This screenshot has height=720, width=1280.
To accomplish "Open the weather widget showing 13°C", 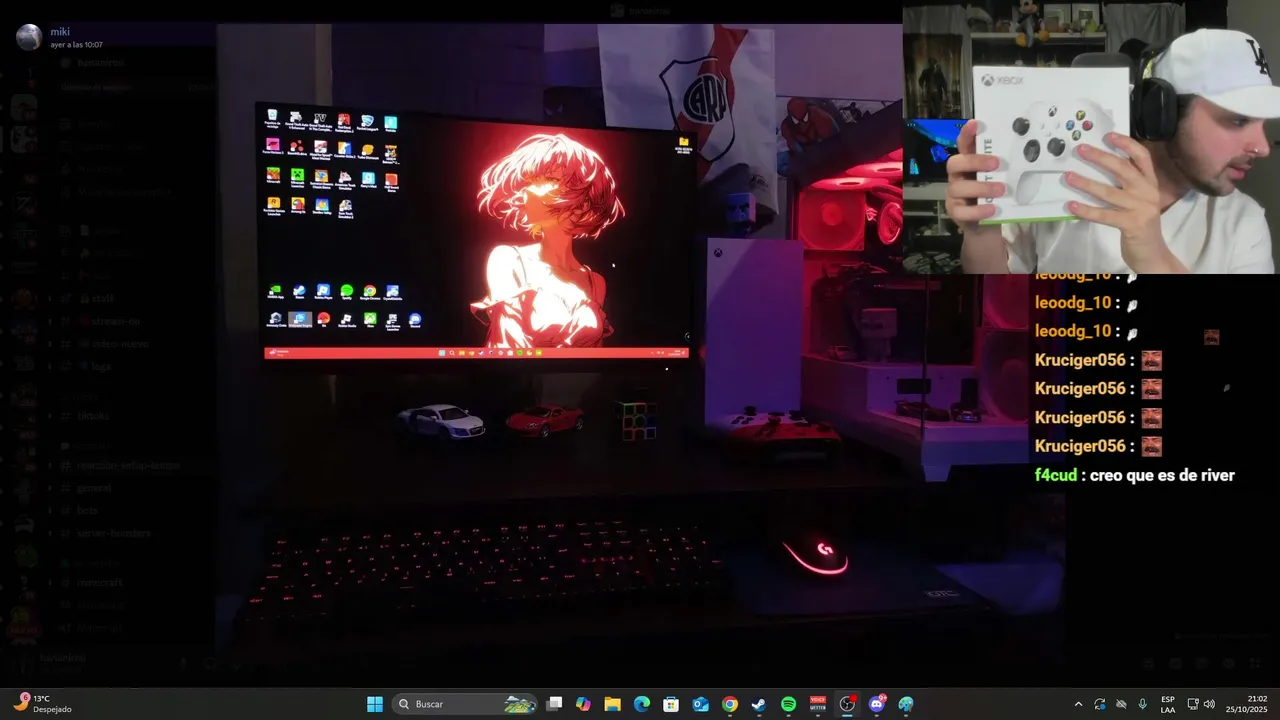I will coord(42,704).
